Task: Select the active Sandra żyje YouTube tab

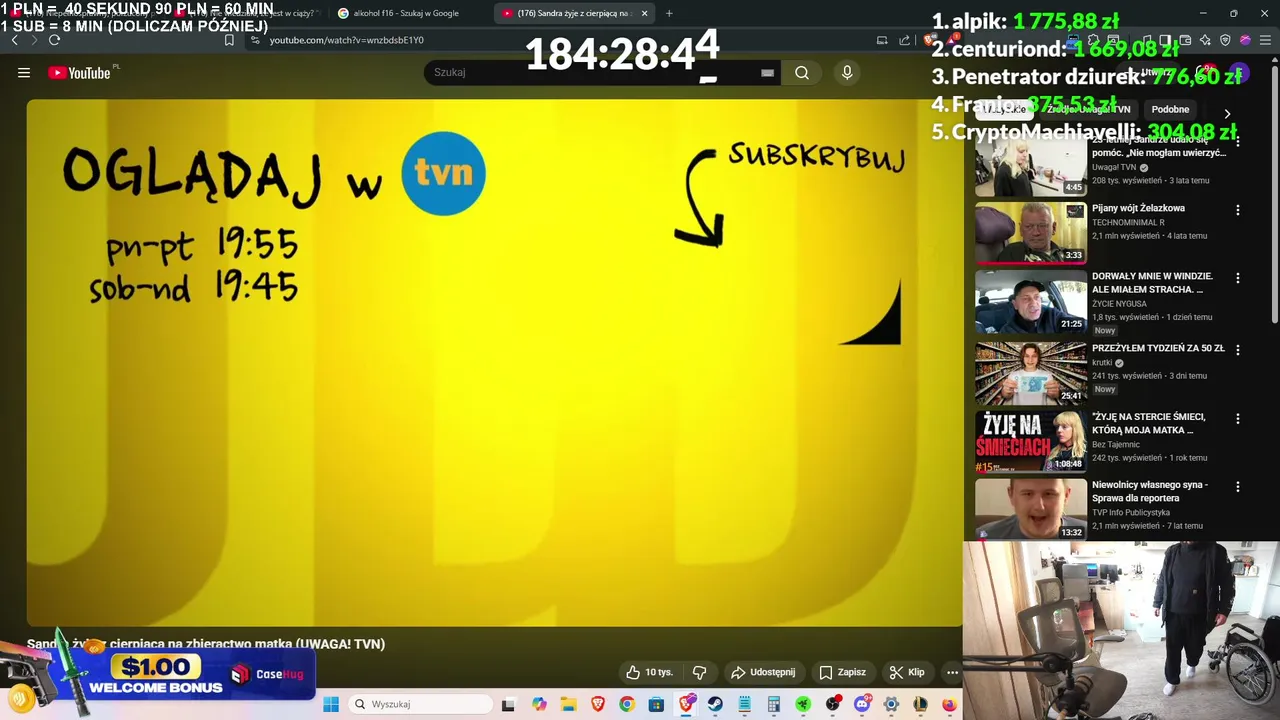Action: coord(573,13)
